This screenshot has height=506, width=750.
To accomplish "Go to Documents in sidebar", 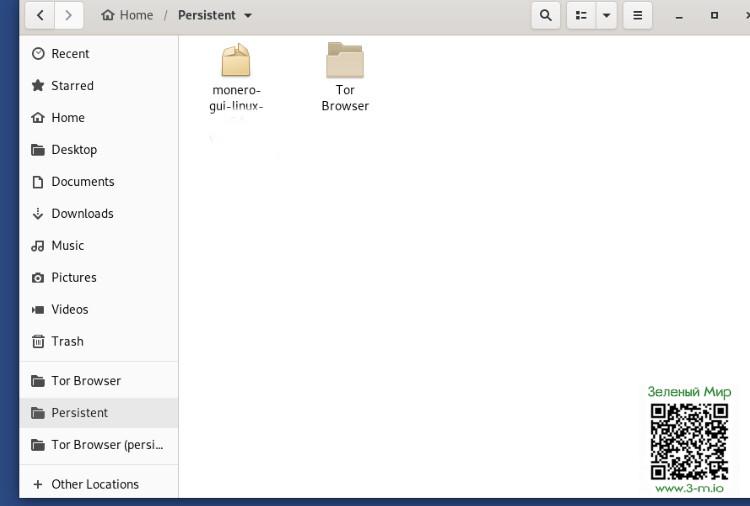I will click(x=82, y=182).
